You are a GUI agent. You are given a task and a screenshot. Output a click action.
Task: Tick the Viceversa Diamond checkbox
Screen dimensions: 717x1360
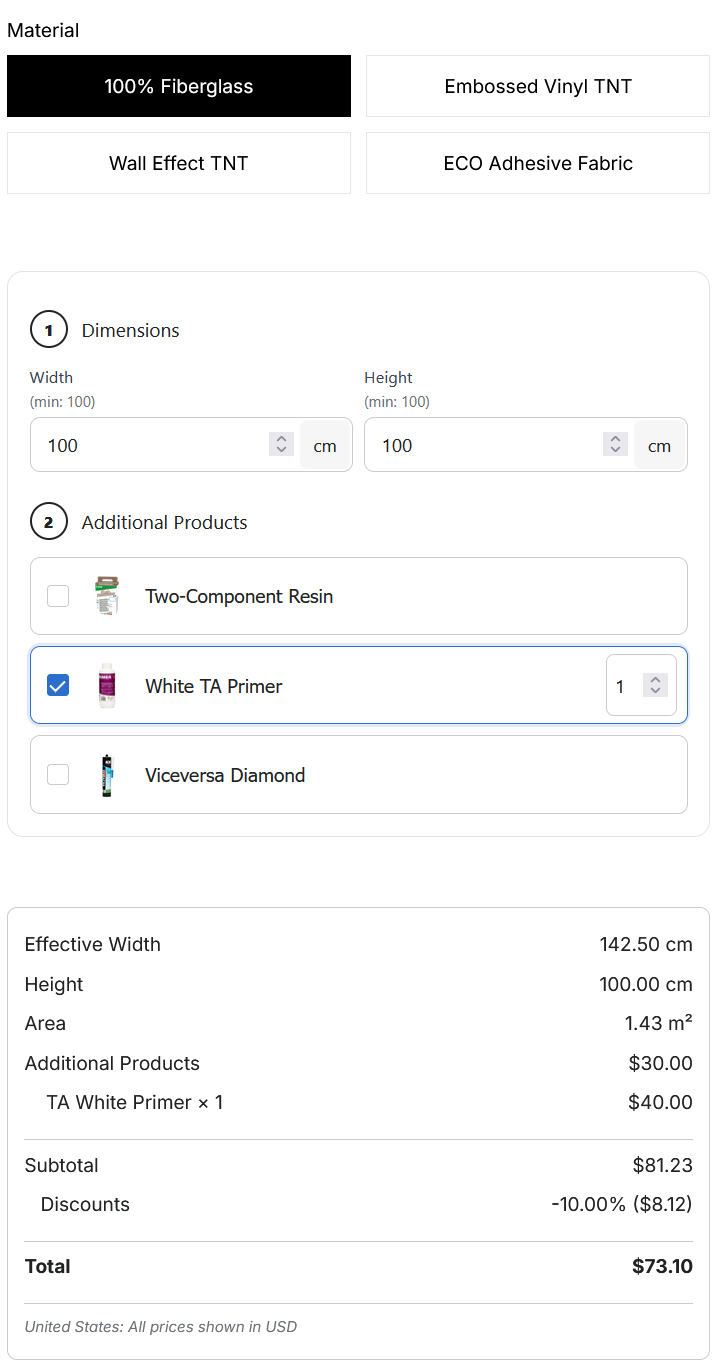coord(58,775)
